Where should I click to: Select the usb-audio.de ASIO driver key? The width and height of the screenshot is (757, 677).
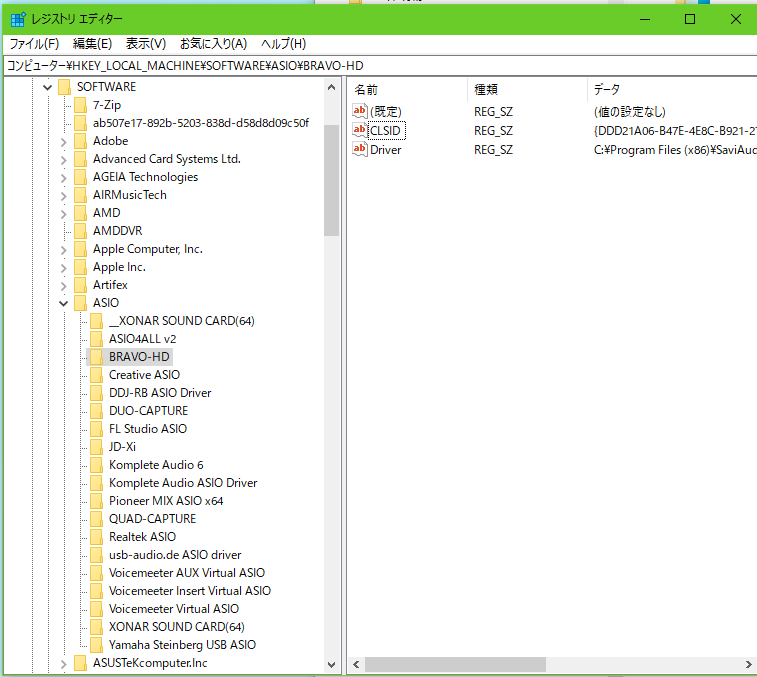pyautogui.click(x=175, y=555)
